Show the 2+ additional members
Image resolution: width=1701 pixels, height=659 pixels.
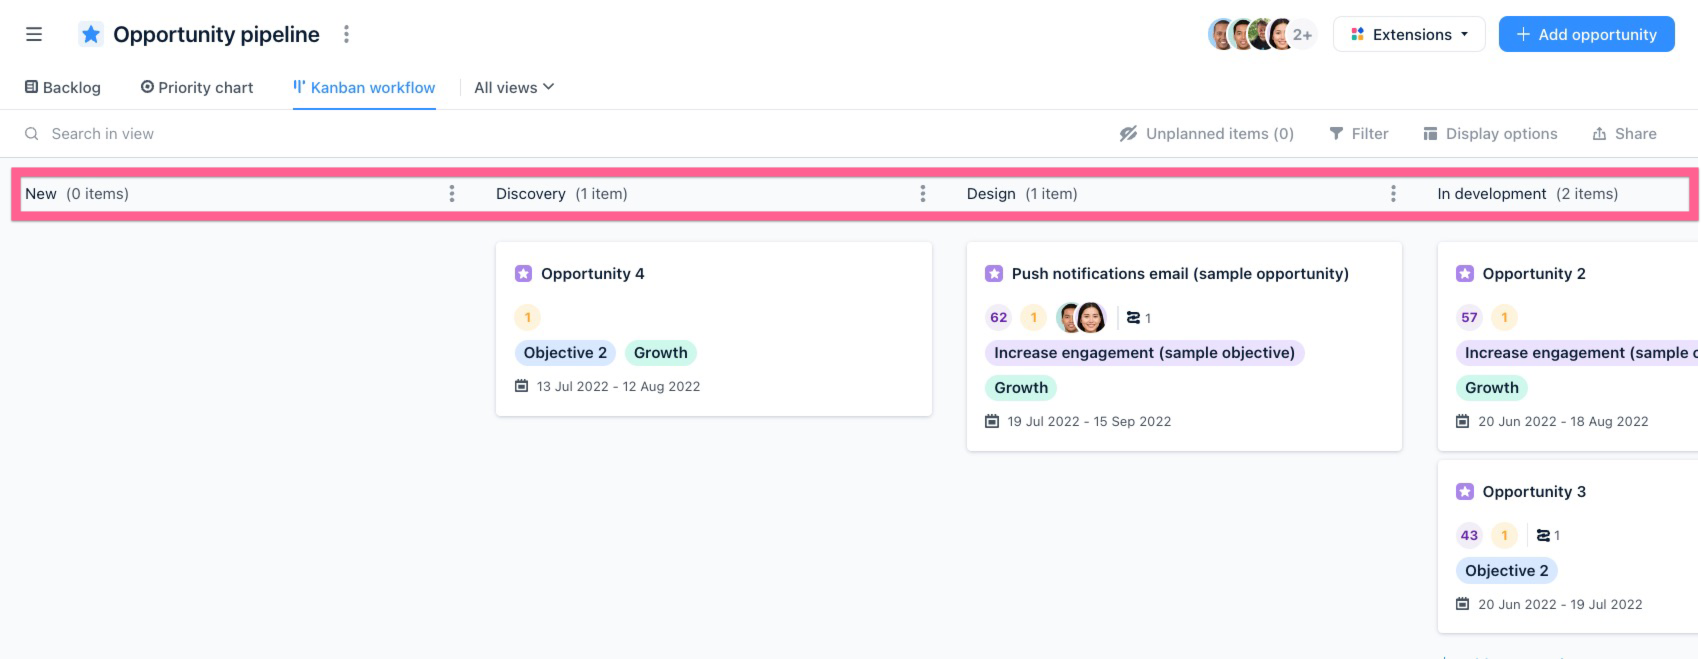coord(1302,34)
